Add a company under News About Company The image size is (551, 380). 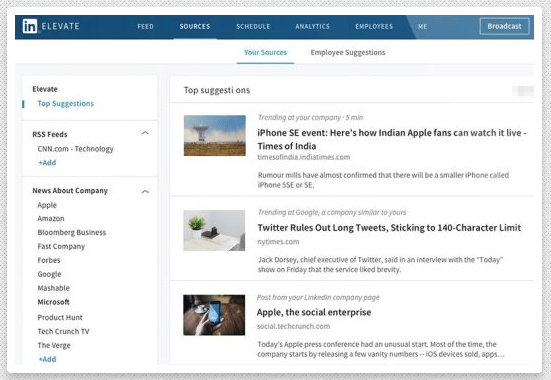pos(47,359)
